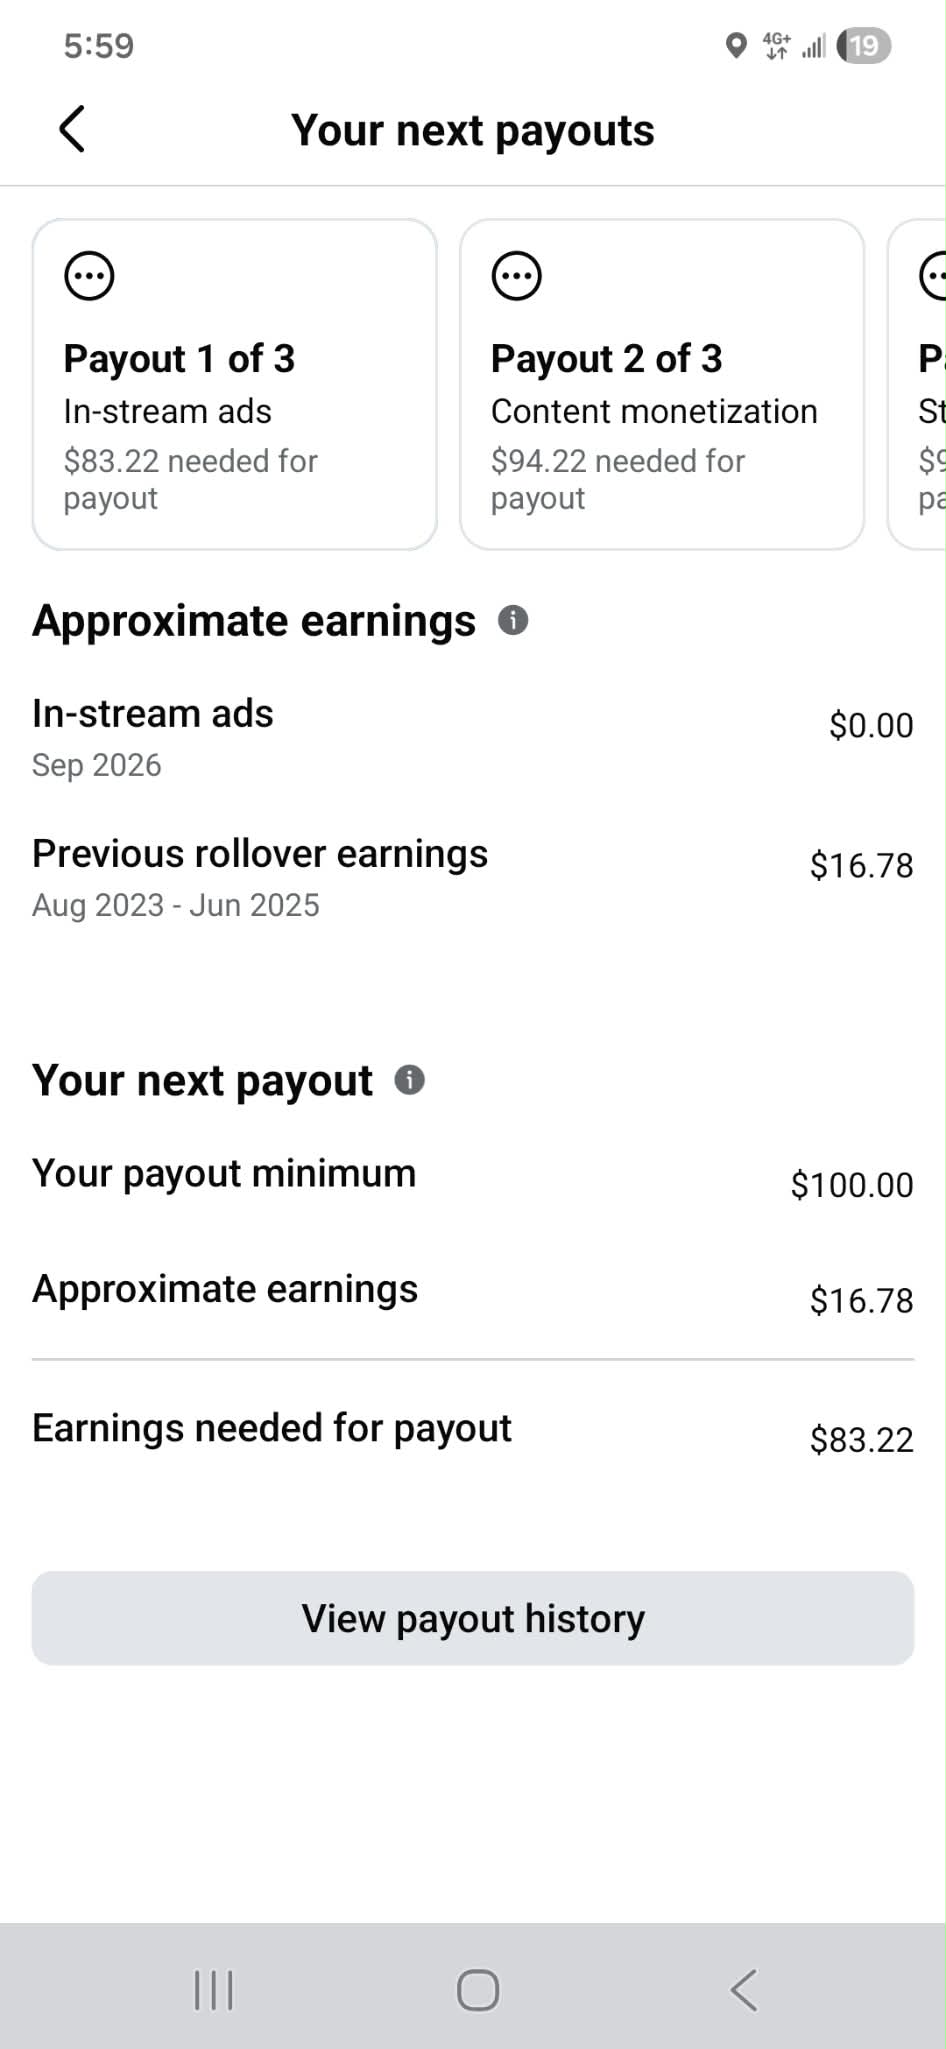Open ellipsis icon on Payout 1 card
Image resolution: width=946 pixels, height=2049 pixels.
pos(89,275)
